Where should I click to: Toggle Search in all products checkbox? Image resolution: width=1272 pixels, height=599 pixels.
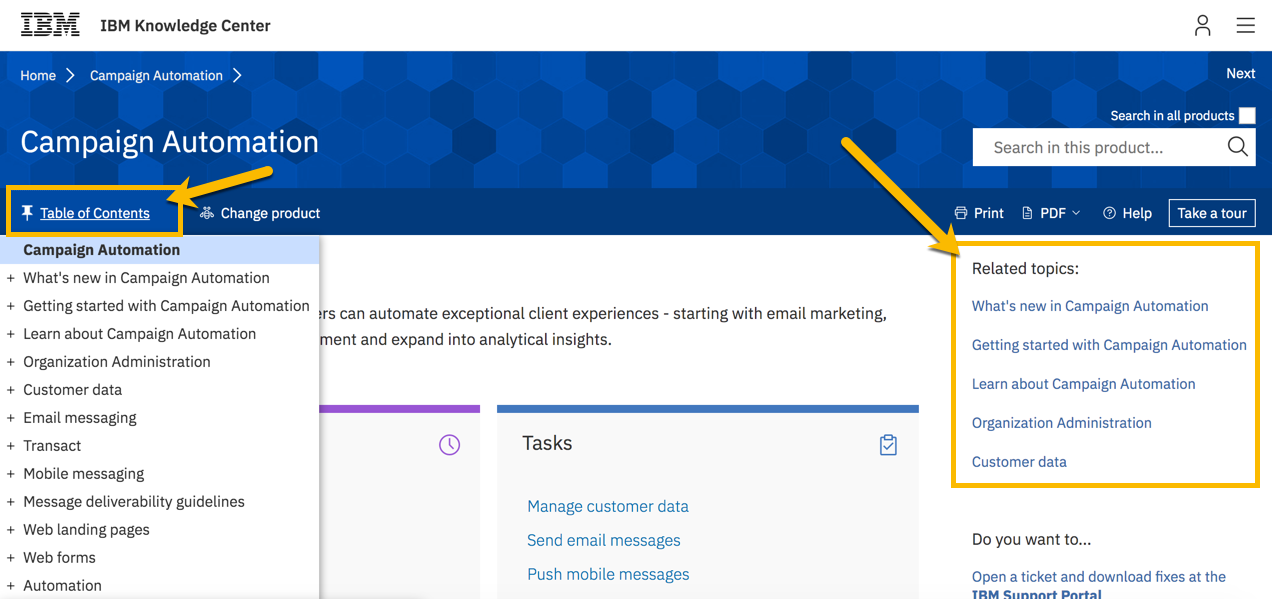tap(1247, 115)
